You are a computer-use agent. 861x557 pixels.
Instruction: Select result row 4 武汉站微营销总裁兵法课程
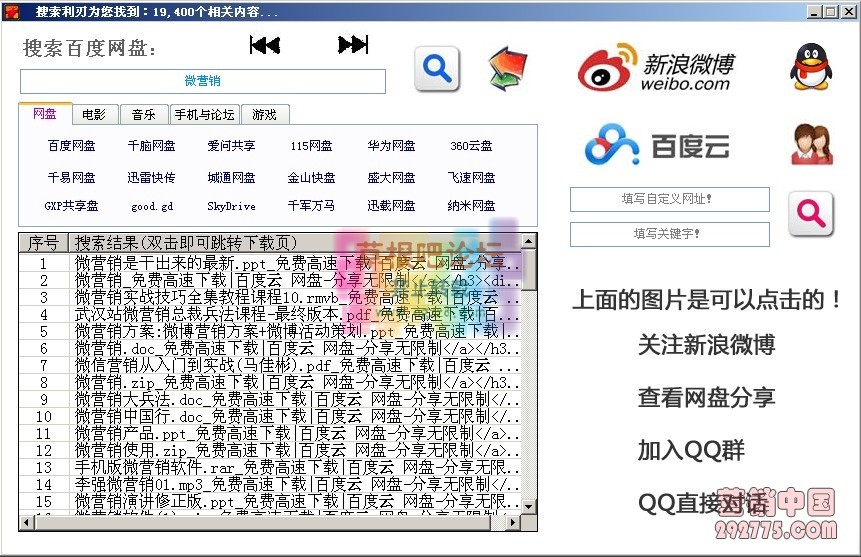click(x=270, y=314)
